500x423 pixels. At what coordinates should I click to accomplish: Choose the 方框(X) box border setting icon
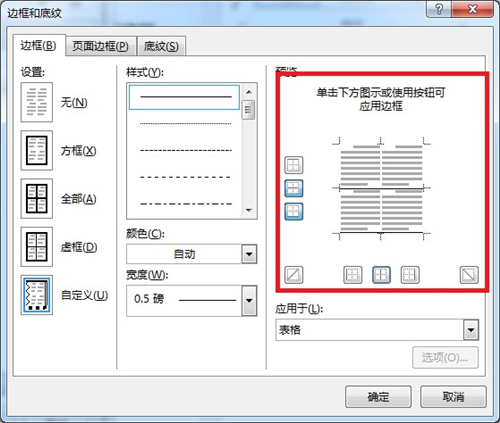(x=37, y=150)
